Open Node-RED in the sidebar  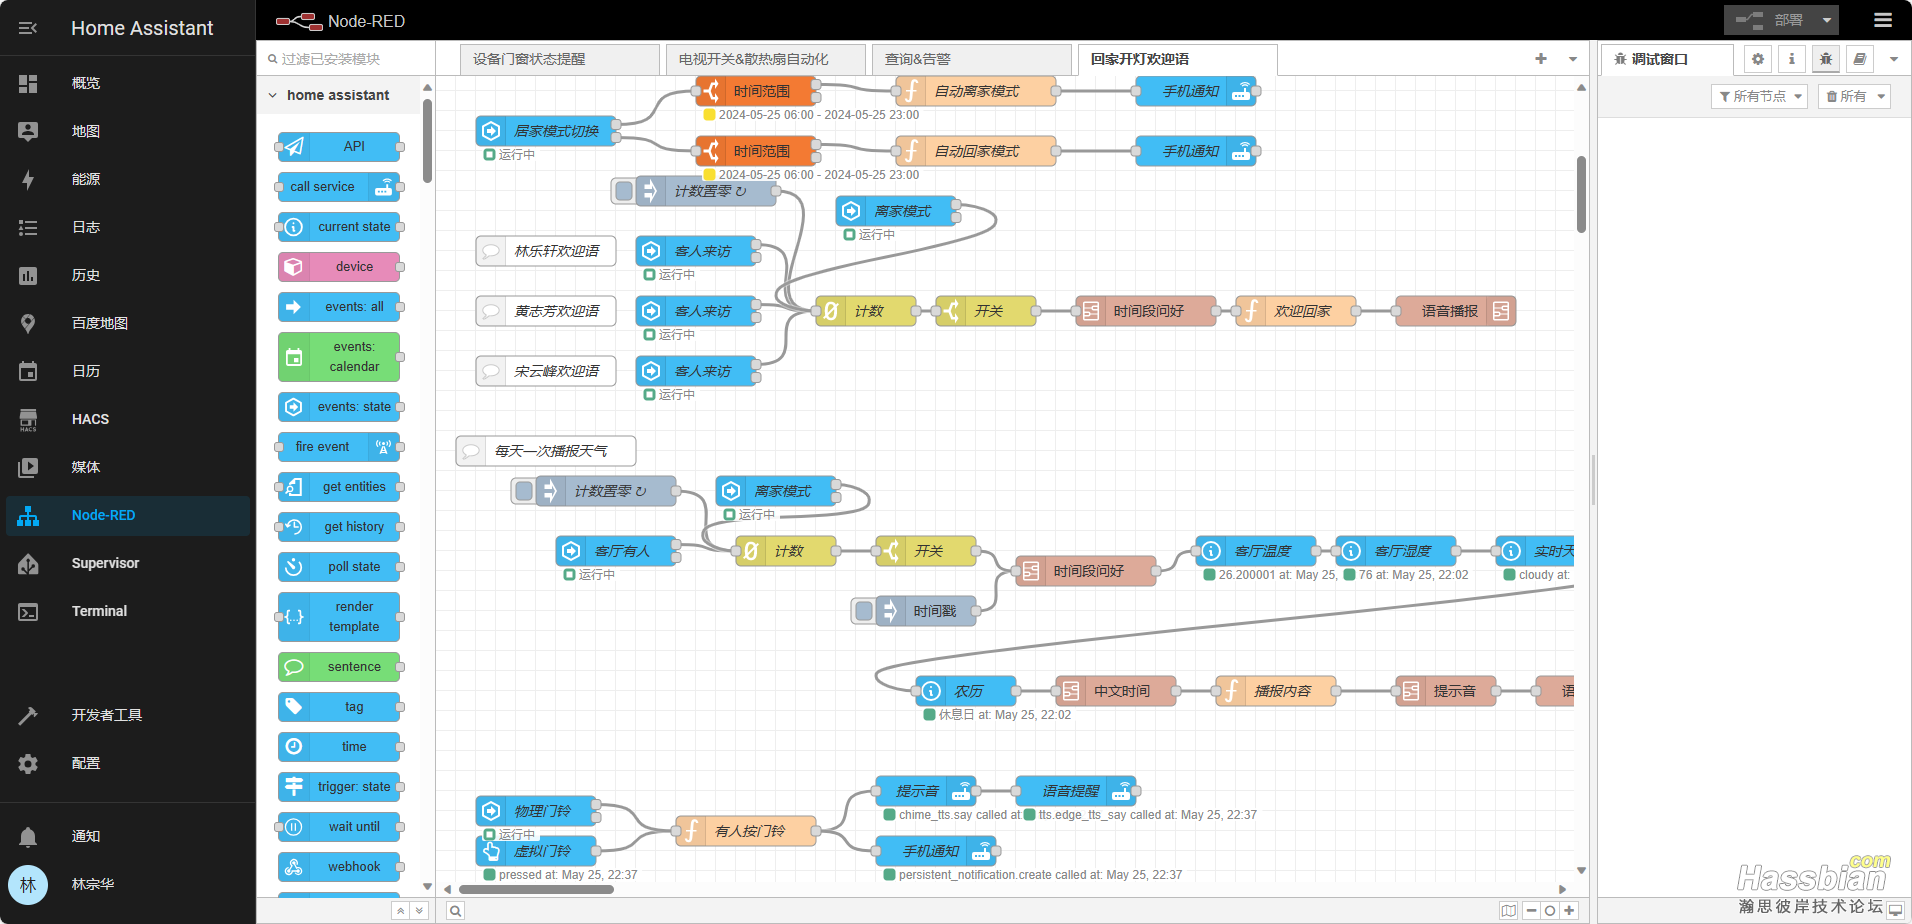tap(128, 515)
